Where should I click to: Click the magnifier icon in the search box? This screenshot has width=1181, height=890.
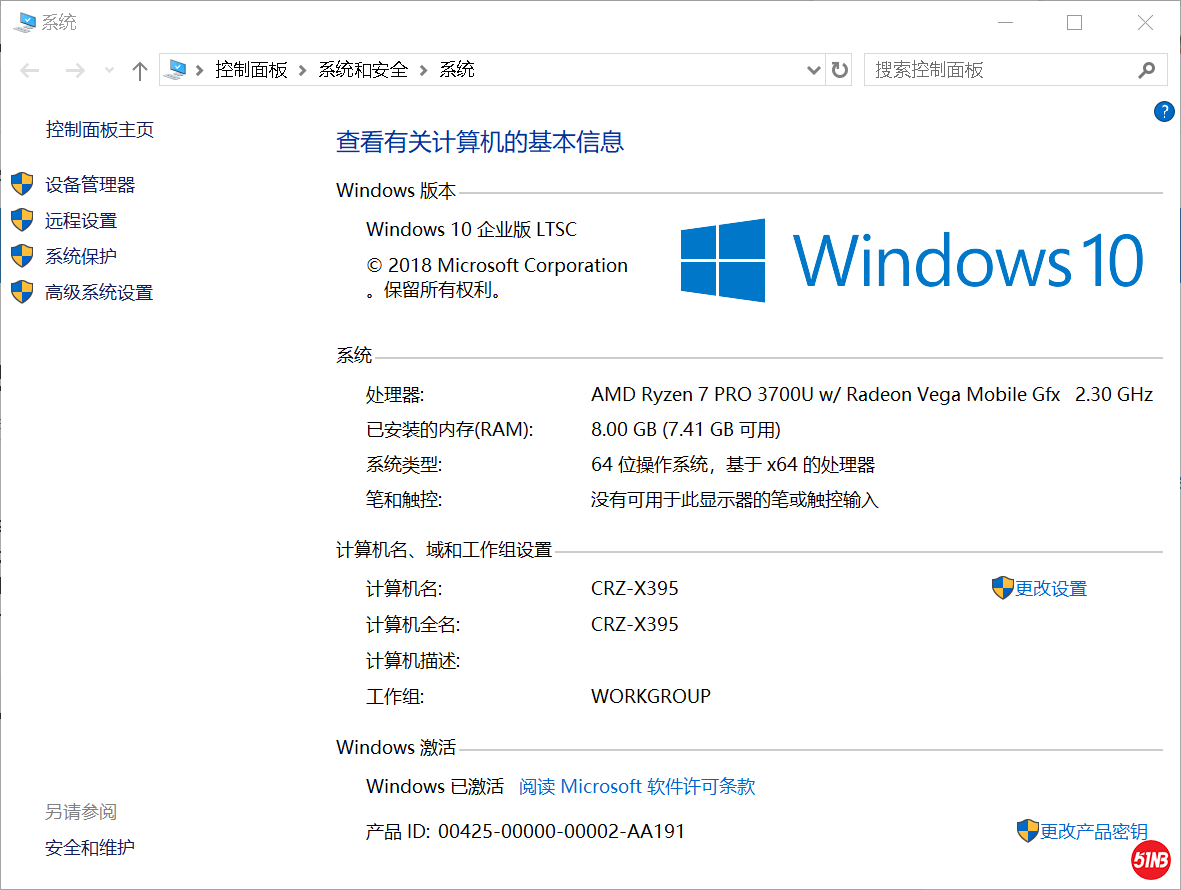point(1147,70)
